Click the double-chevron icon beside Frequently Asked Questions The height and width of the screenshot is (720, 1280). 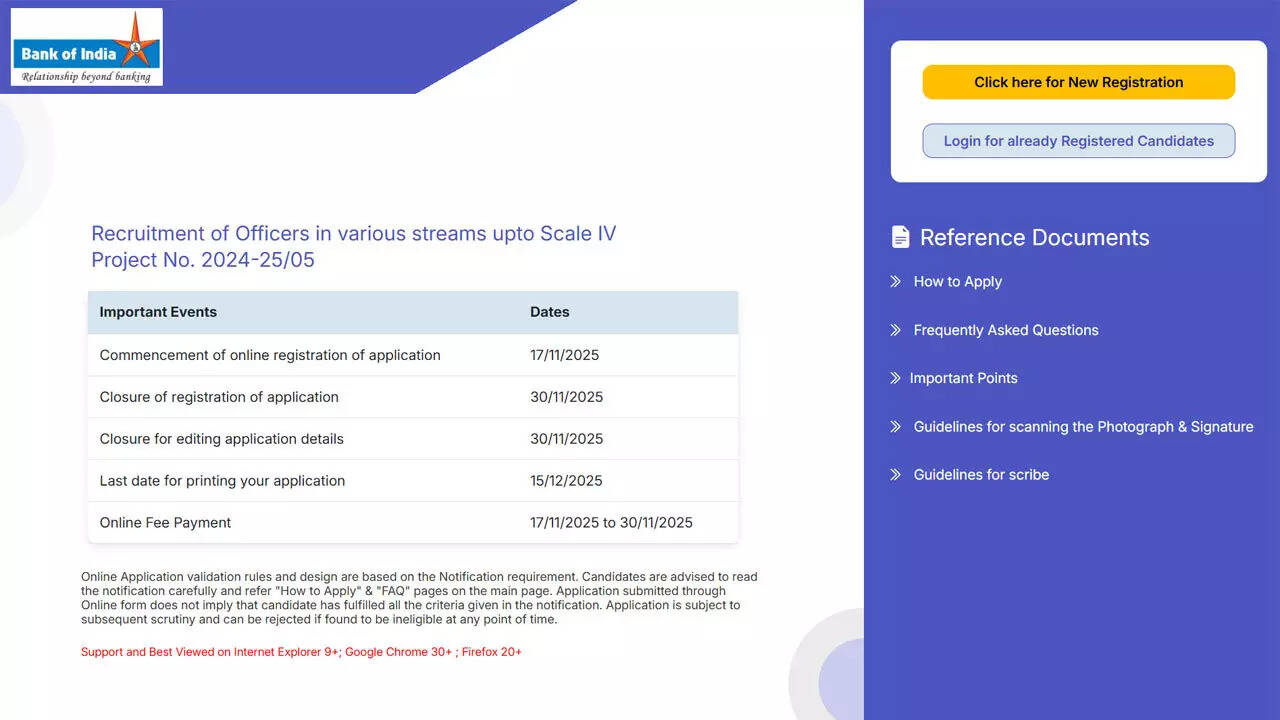tap(895, 330)
